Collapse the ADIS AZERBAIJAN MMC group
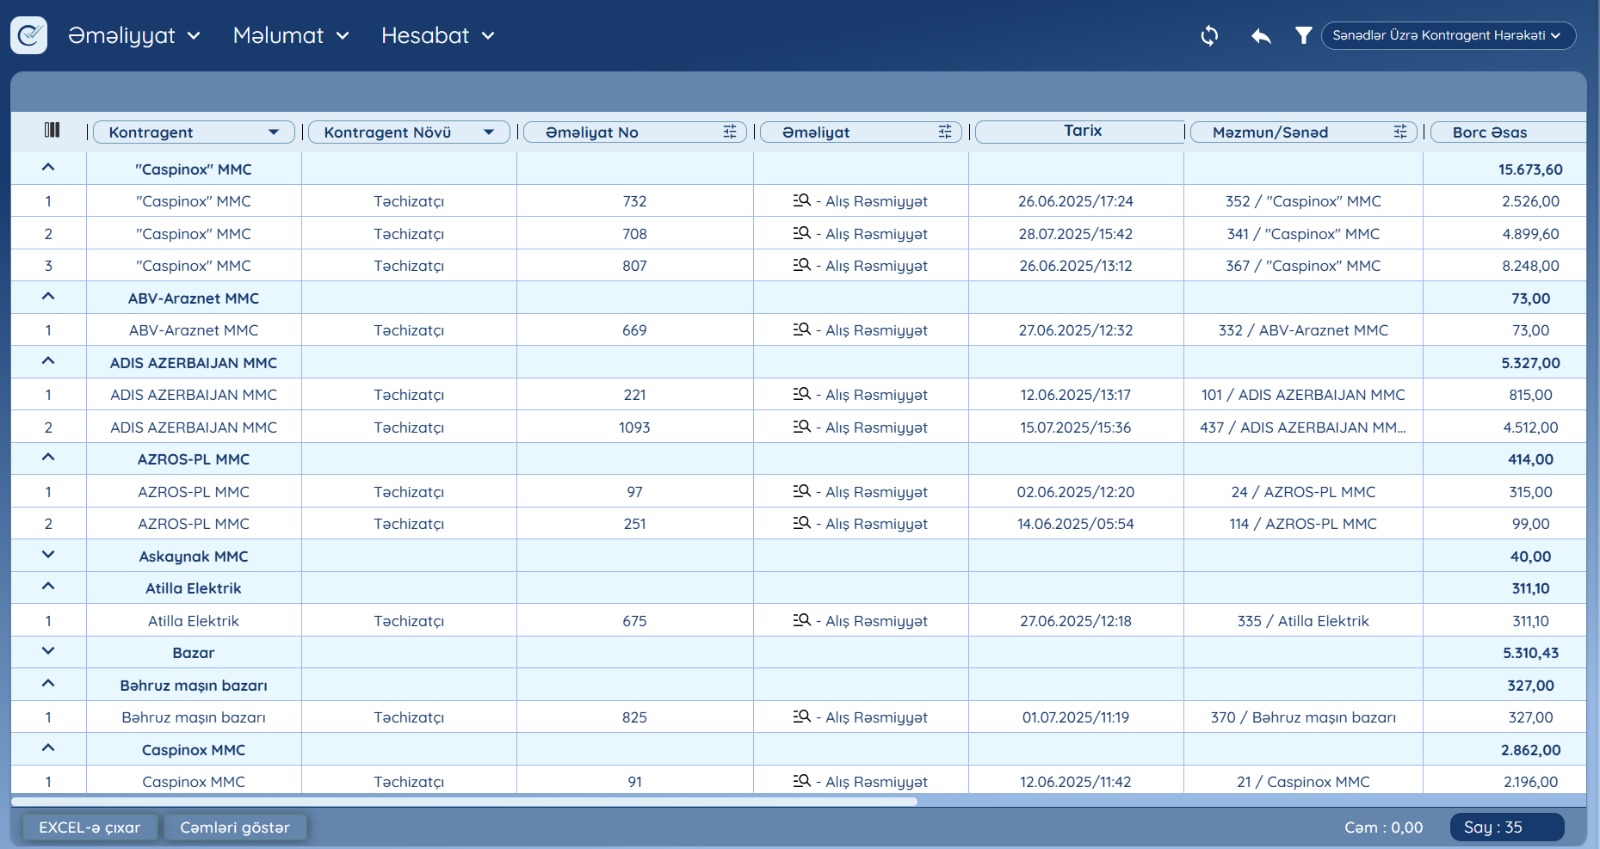1600x849 pixels. pos(48,362)
